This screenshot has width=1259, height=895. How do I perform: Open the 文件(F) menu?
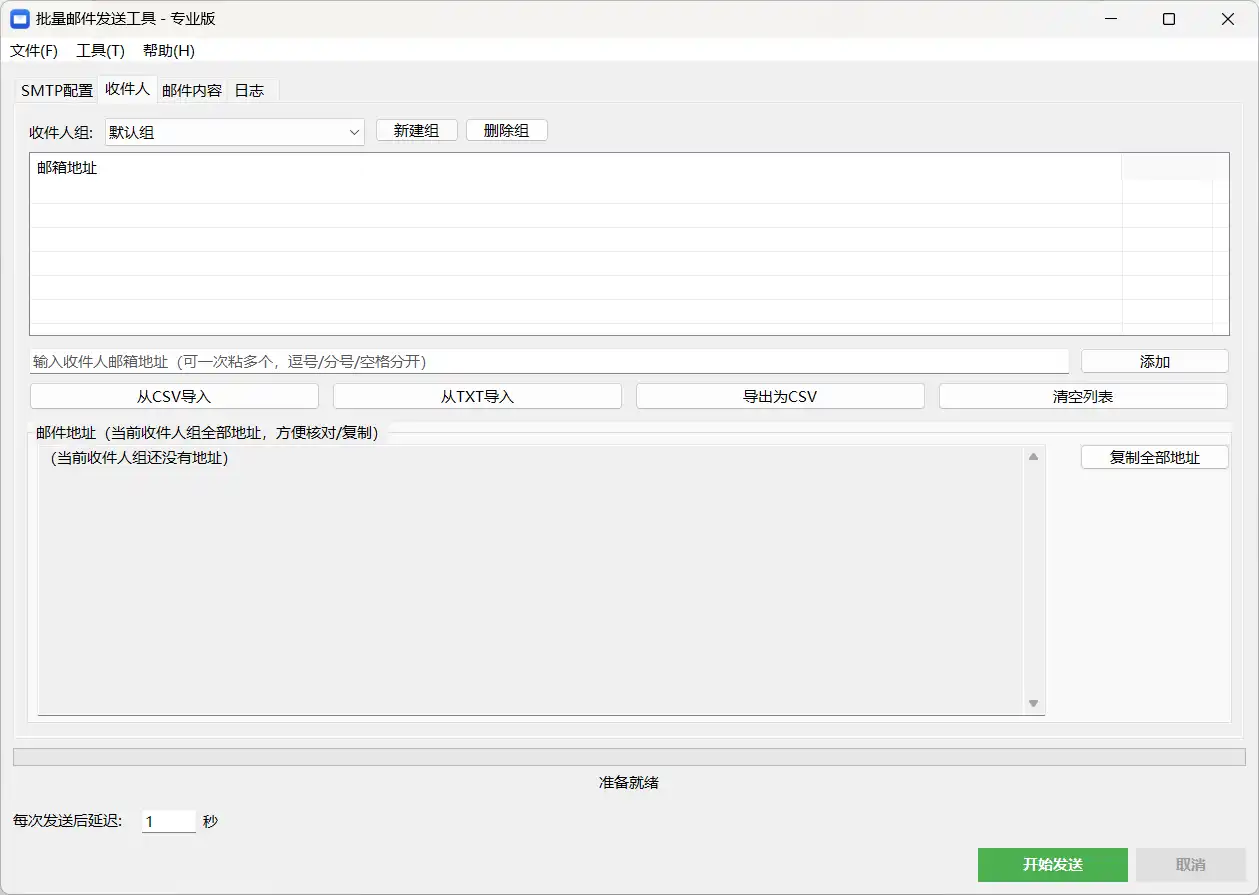pos(34,51)
